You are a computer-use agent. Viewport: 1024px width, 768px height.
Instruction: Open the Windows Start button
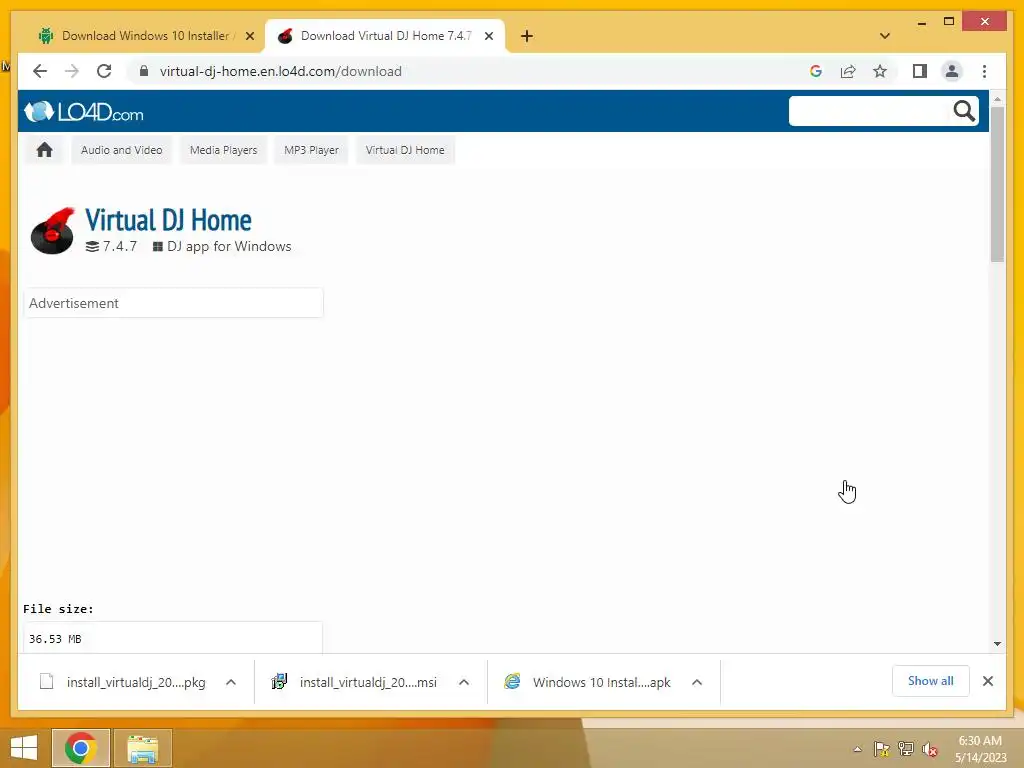[x=24, y=748]
